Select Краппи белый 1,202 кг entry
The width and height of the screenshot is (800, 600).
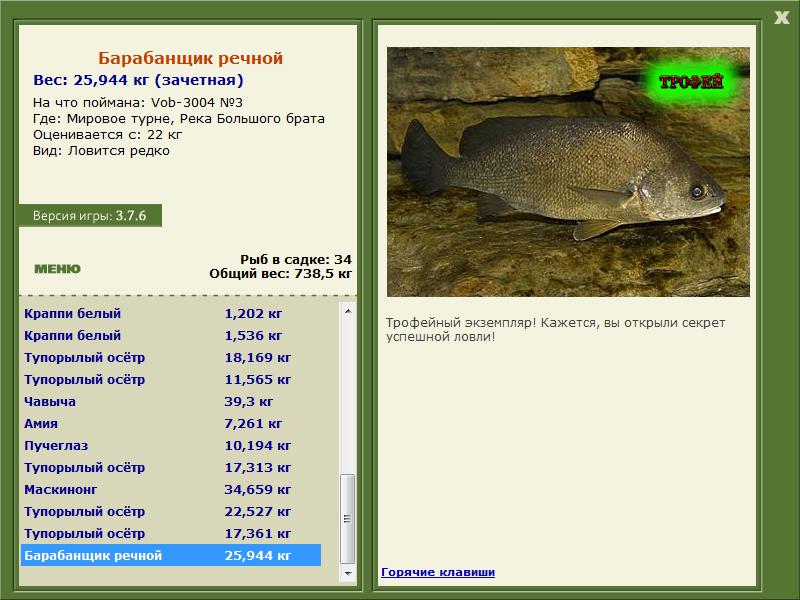point(171,313)
